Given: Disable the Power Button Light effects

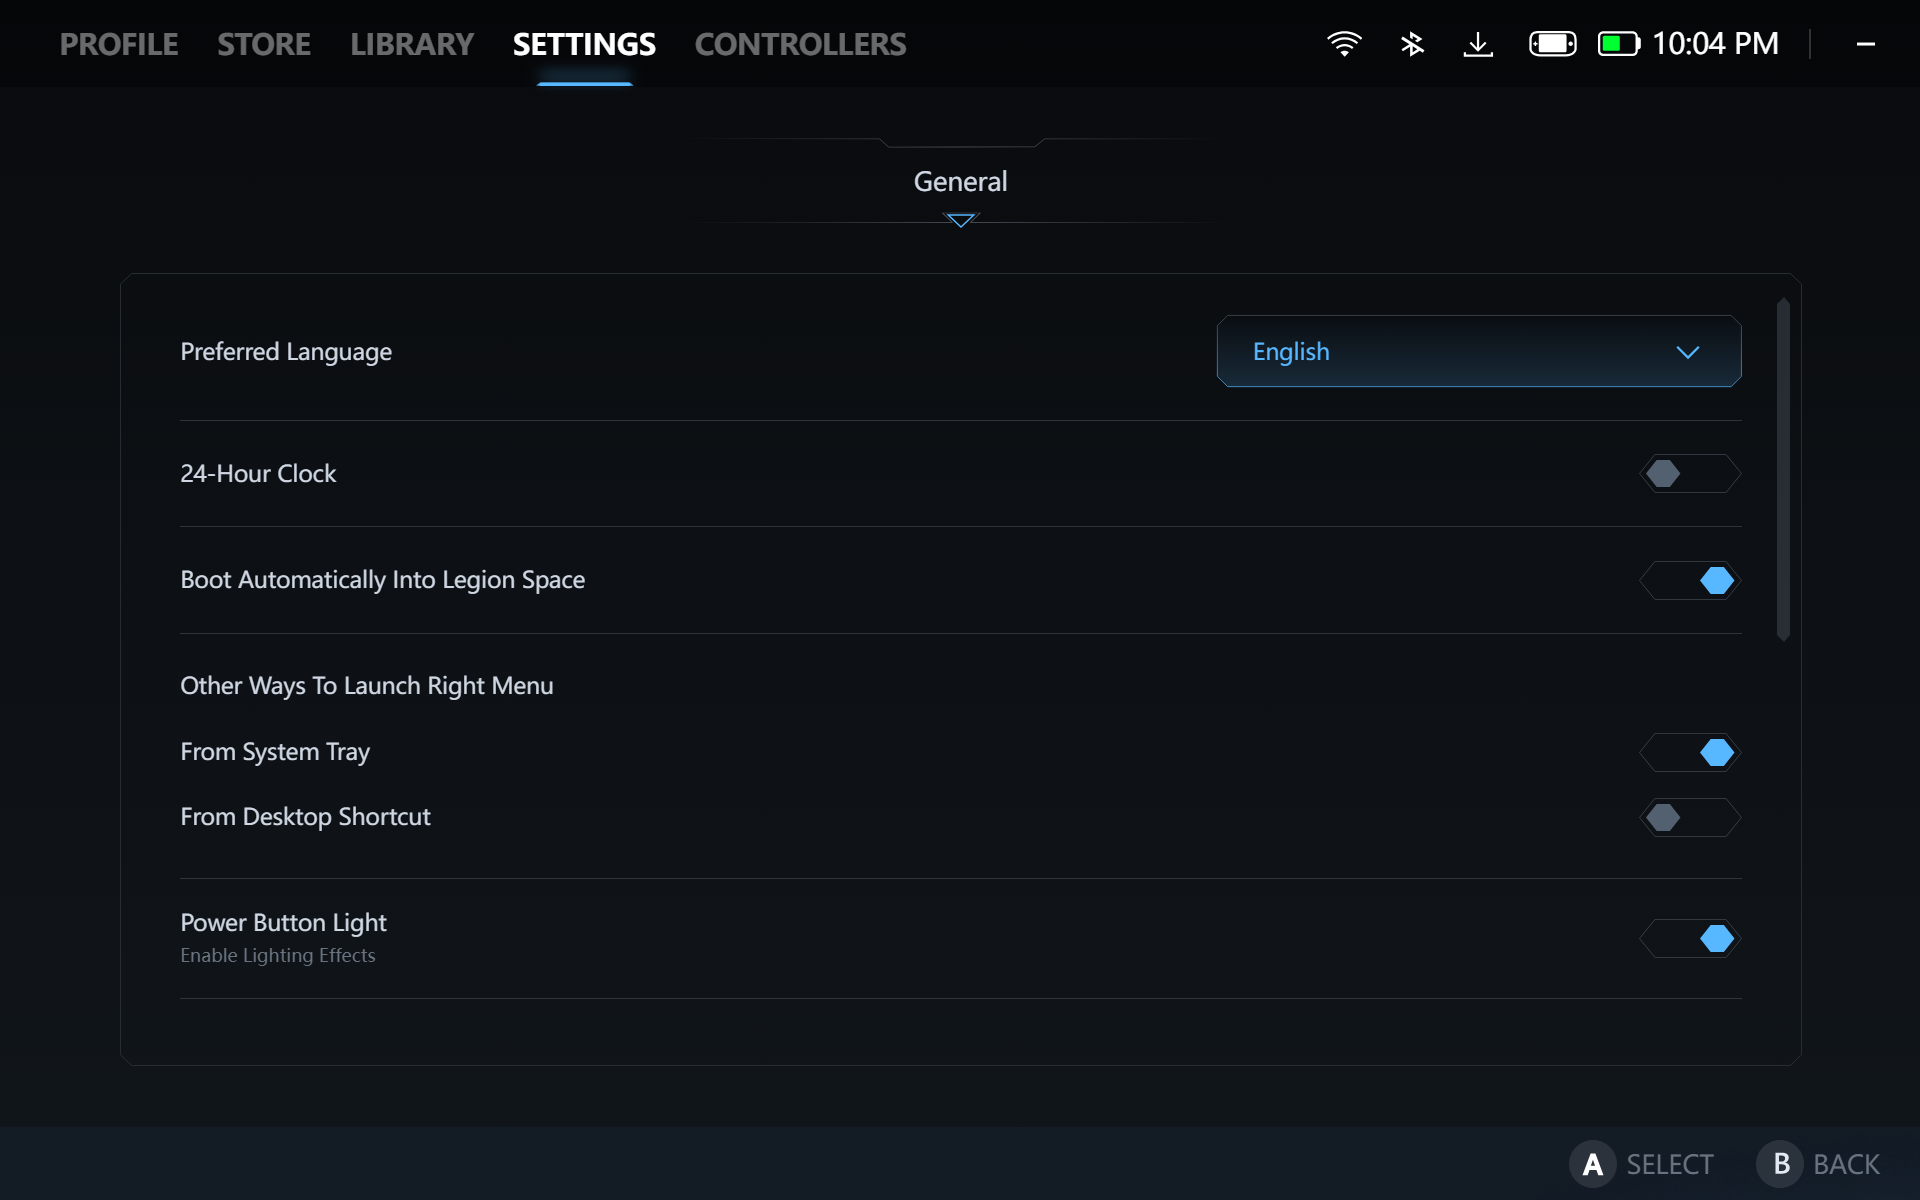Looking at the screenshot, I should 1690,938.
